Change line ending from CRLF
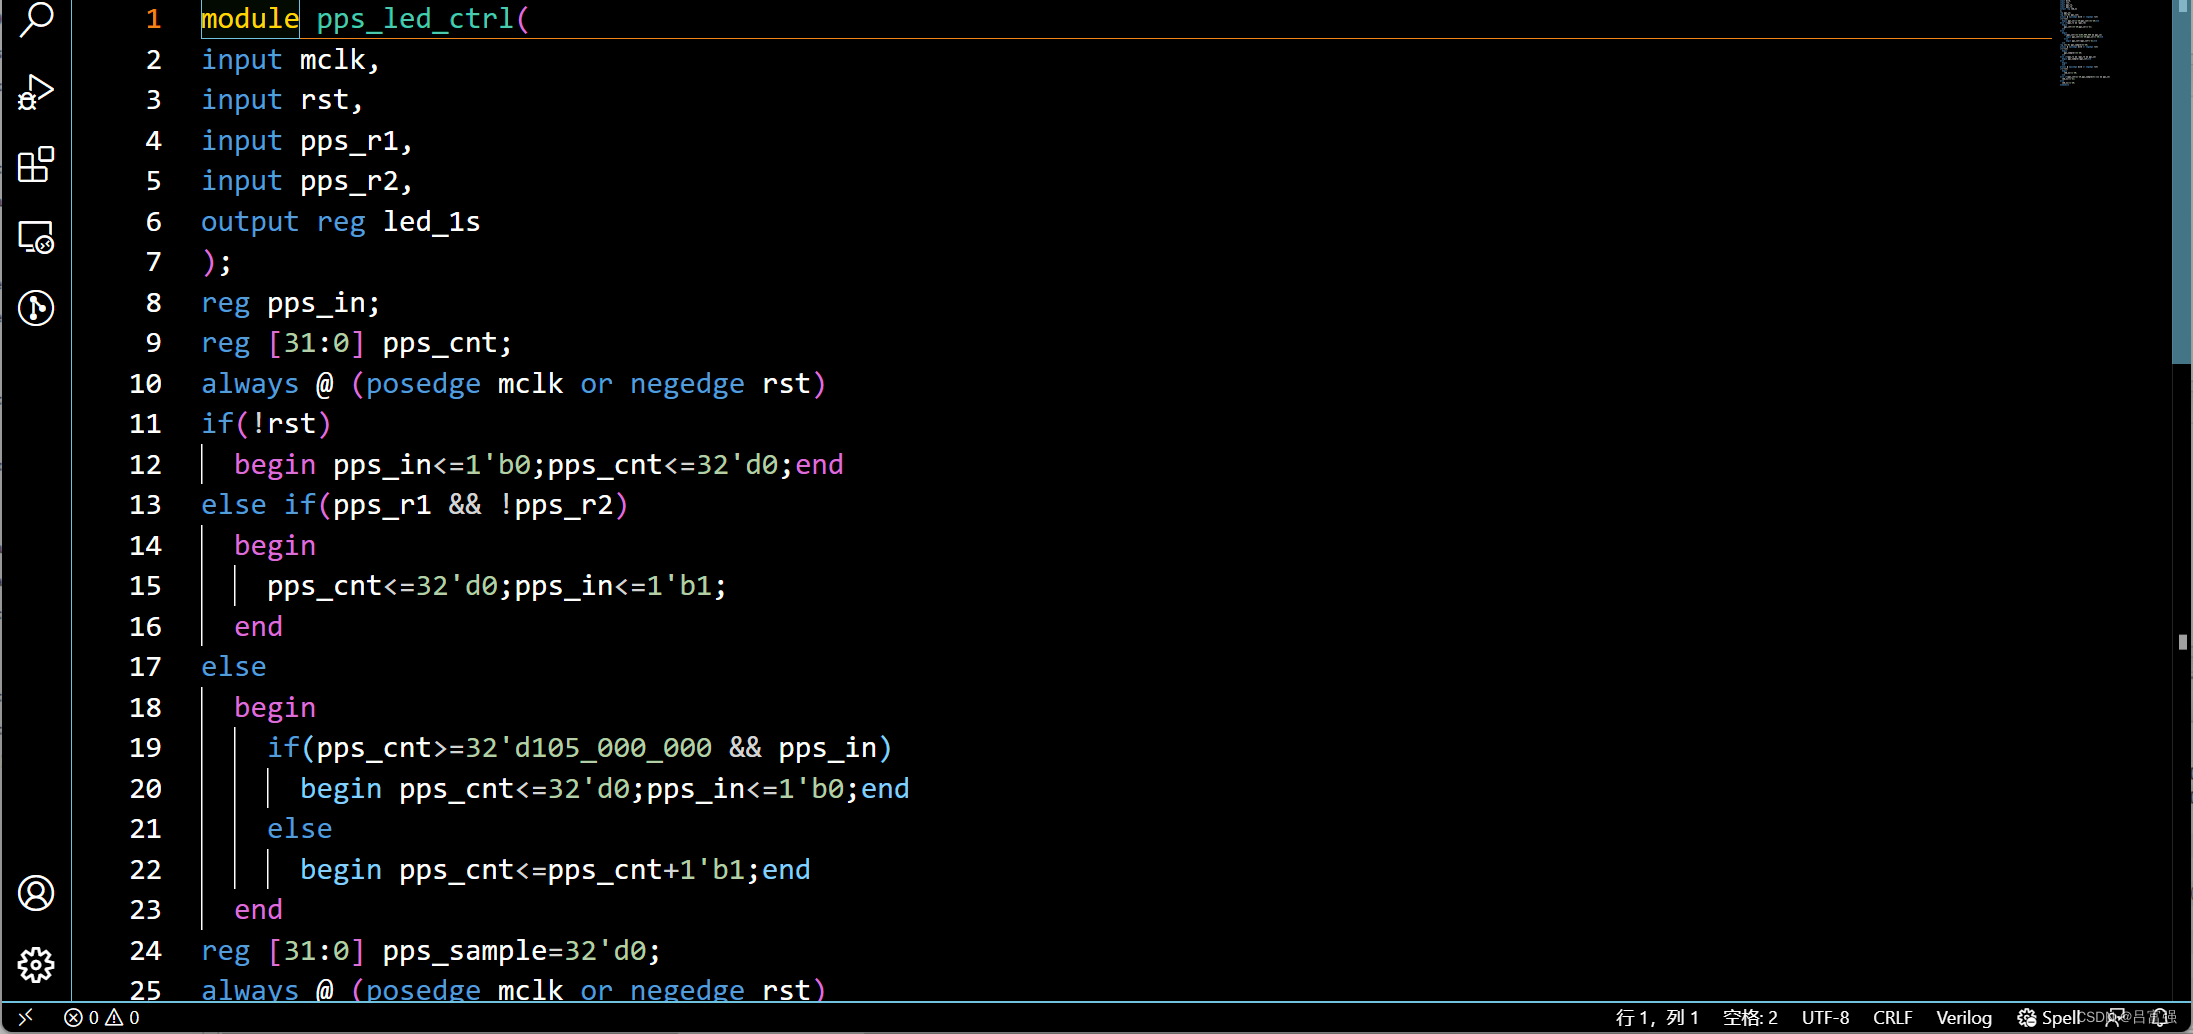The height and width of the screenshot is (1034, 2193). (x=1893, y=1017)
